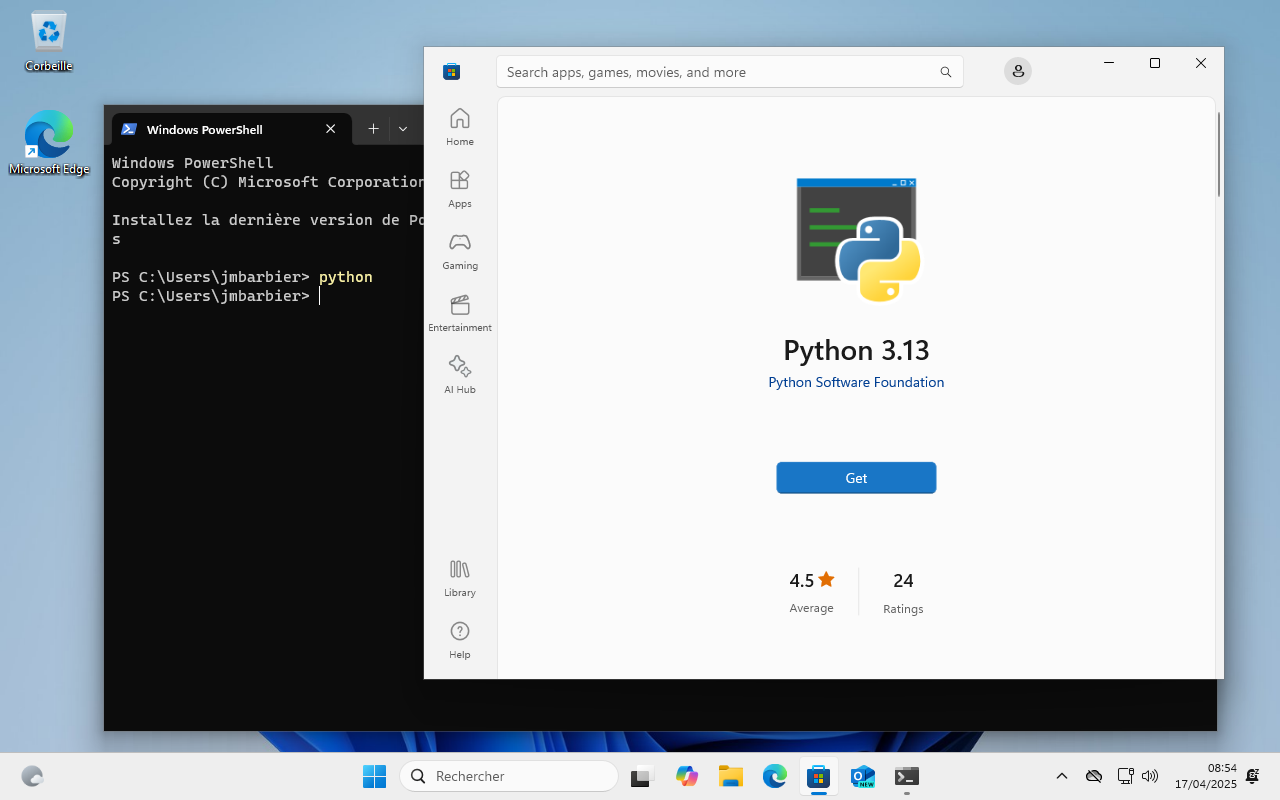Switch to Terminal via taskbar icon
Viewport: 1280px width, 800px height.
(x=907, y=776)
